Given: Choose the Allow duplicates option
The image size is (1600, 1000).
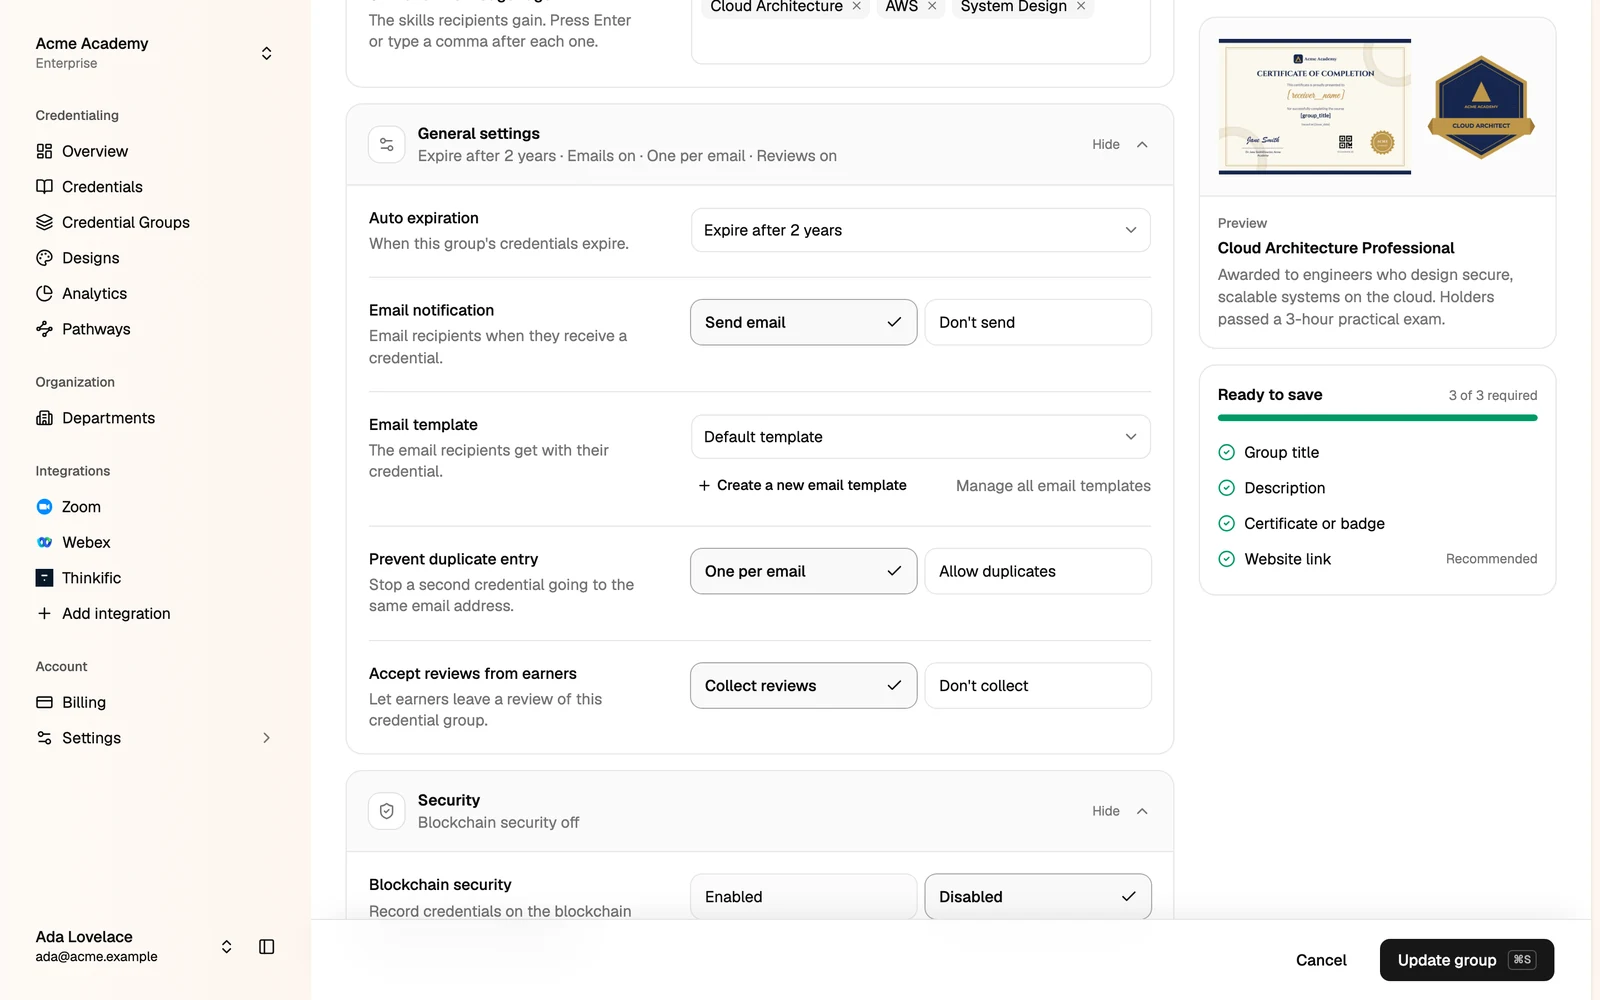Looking at the screenshot, I should pyautogui.click(x=1038, y=571).
